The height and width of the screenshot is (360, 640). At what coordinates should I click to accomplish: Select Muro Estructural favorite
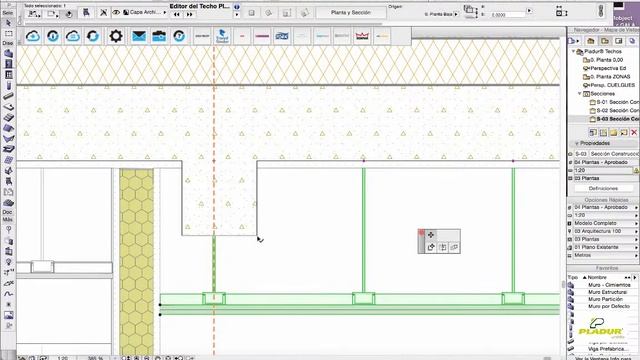click(x=607, y=292)
